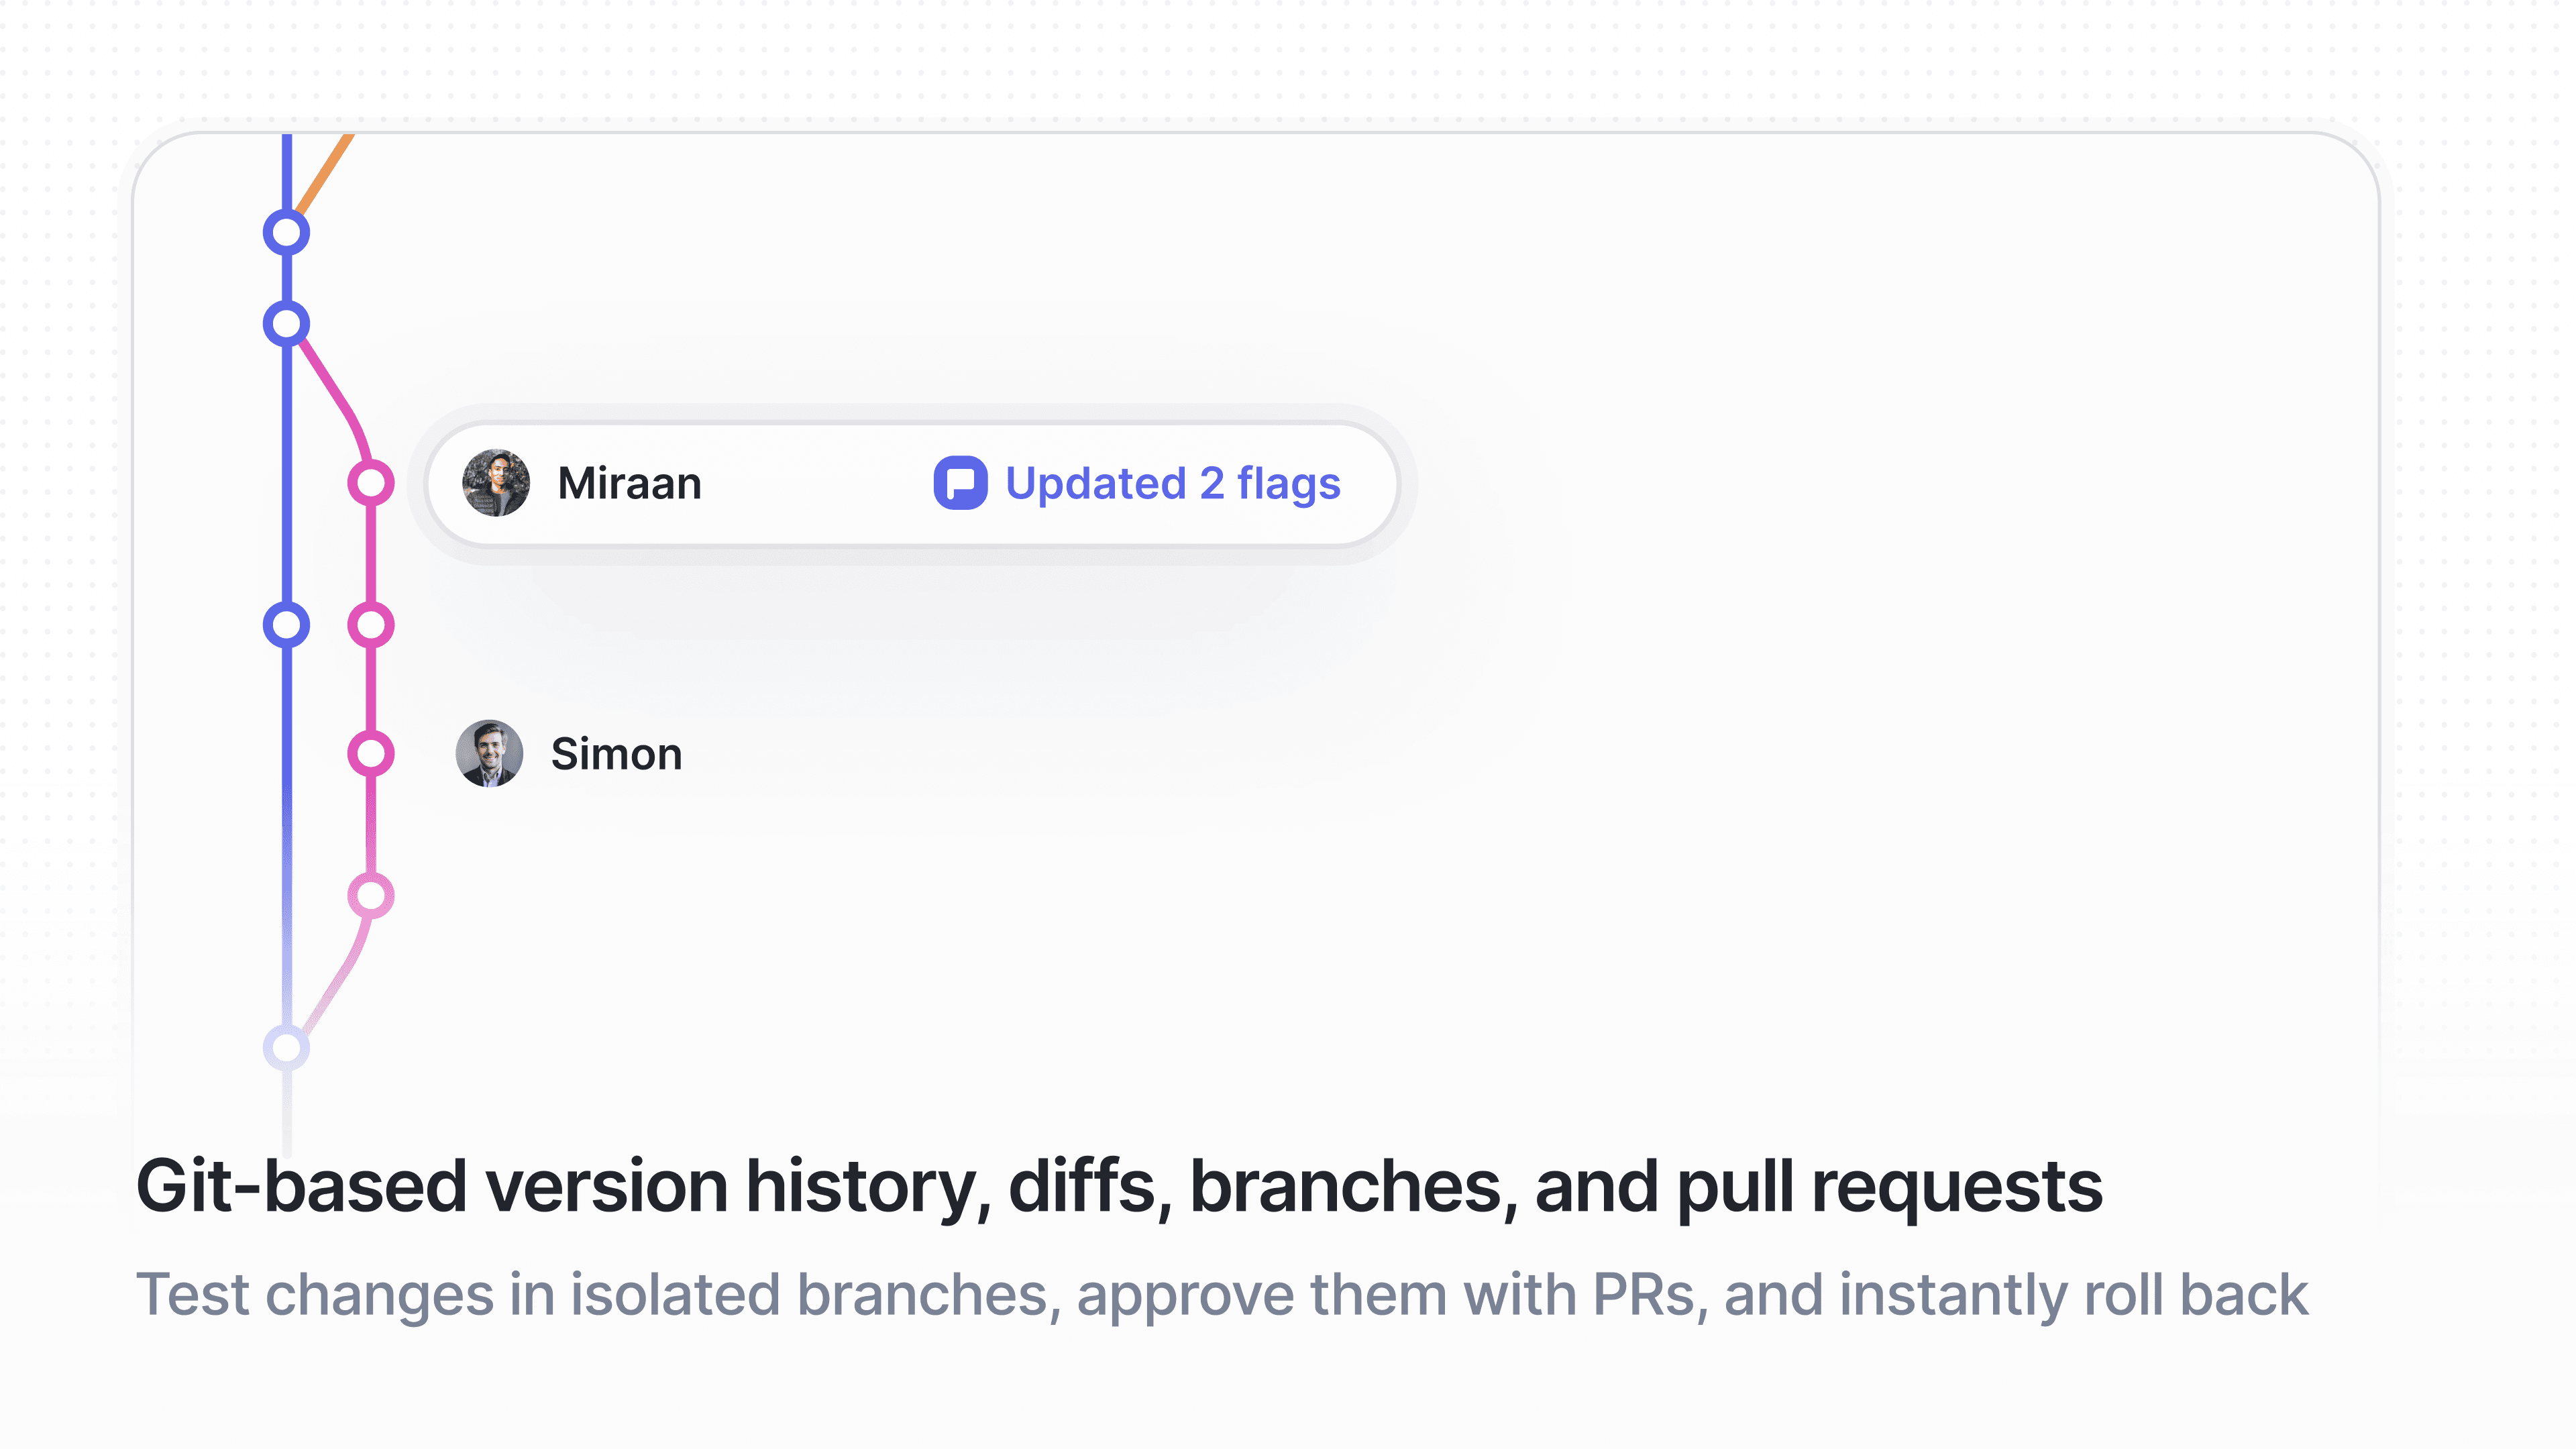Screen dimensions: 2576x1449
Task: Click the Simon name label
Action: point(616,754)
